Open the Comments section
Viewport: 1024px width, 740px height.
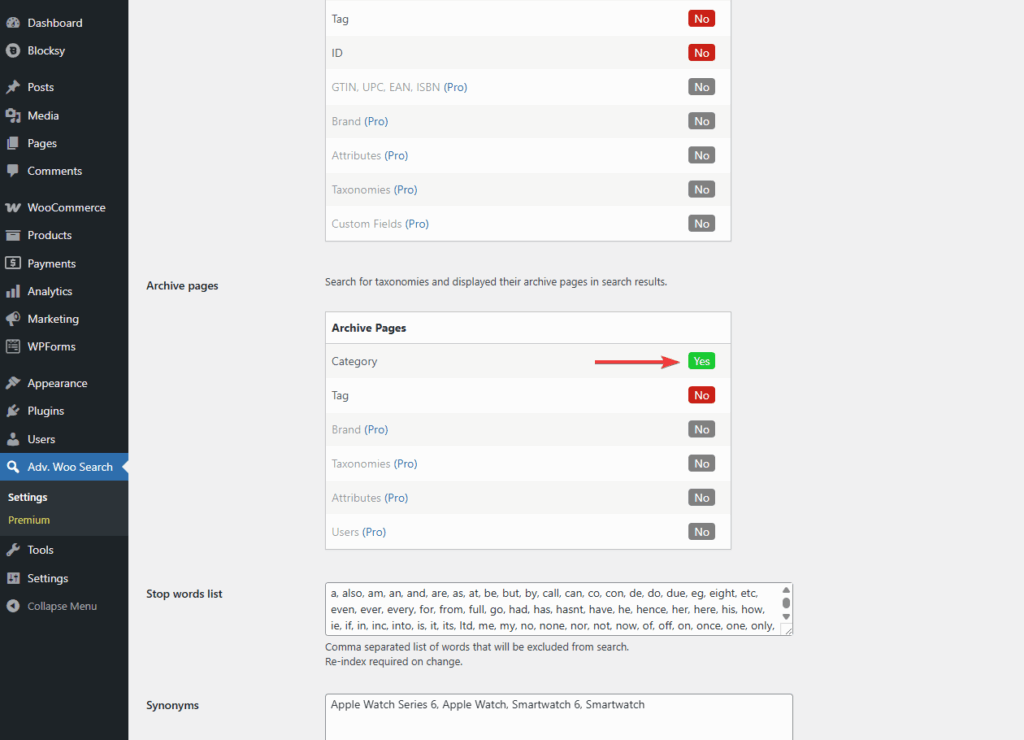(x=54, y=171)
